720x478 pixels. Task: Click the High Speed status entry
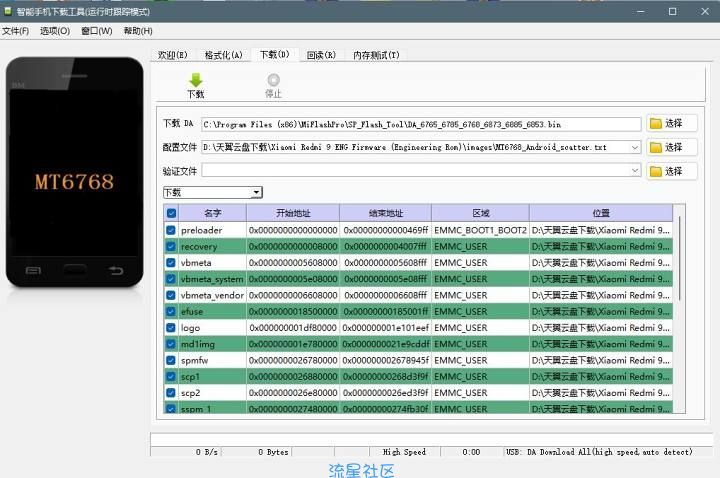(x=405, y=452)
